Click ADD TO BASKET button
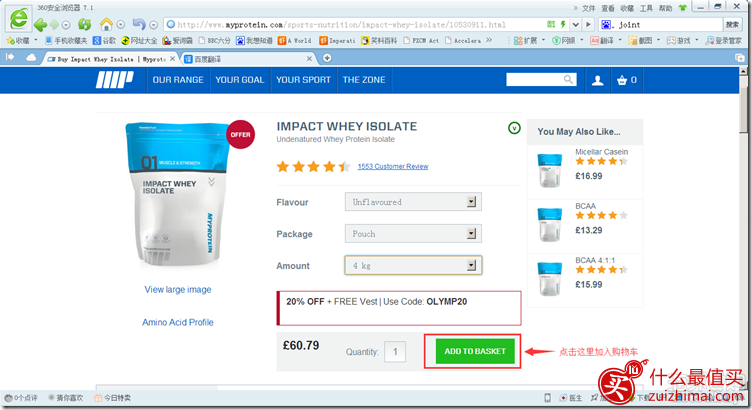Screen dimensions: 752x410 coord(475,351)
